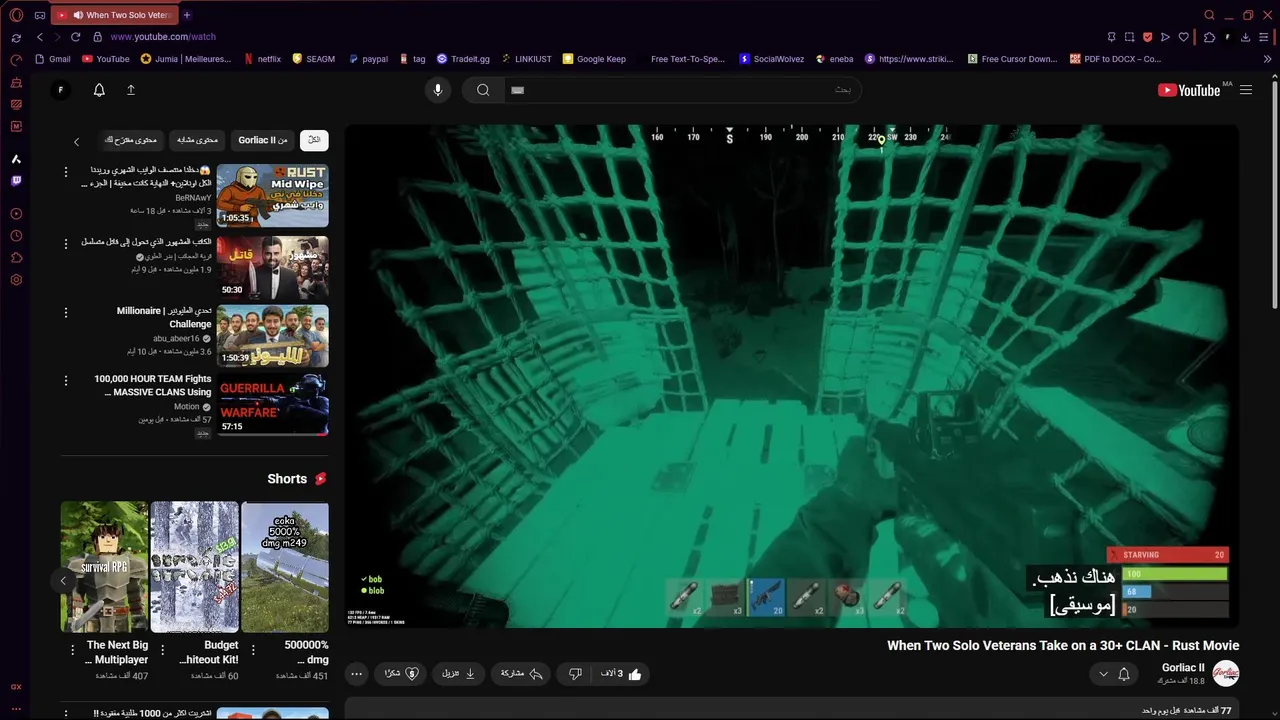Open options for 100,000 HOUR TEAM video
This screenshot has height=720, width=1280.
tap(66, 381)
